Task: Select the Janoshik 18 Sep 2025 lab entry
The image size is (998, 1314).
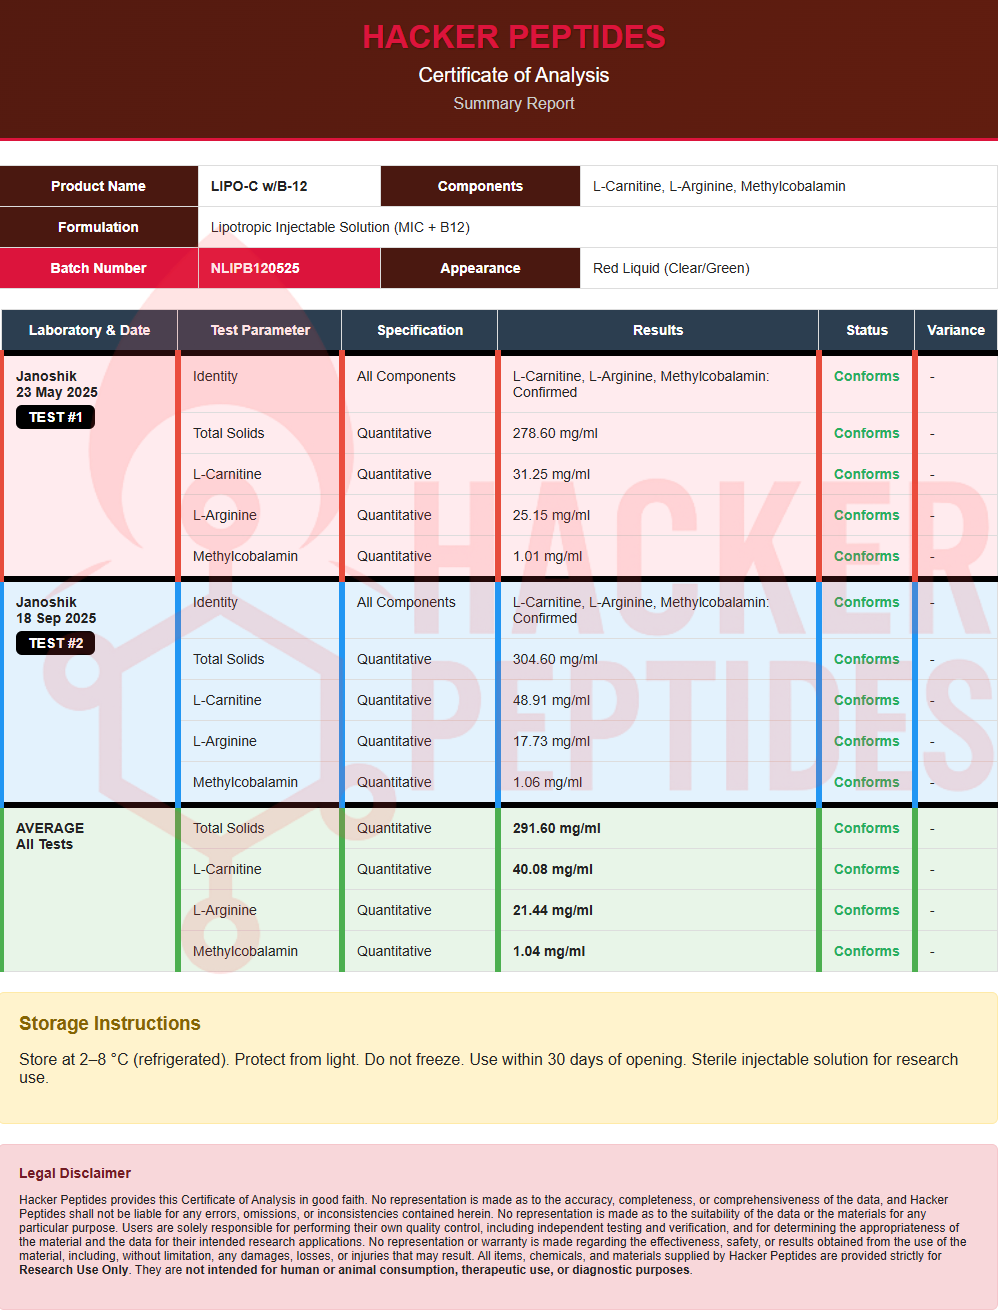Action: 56,610
